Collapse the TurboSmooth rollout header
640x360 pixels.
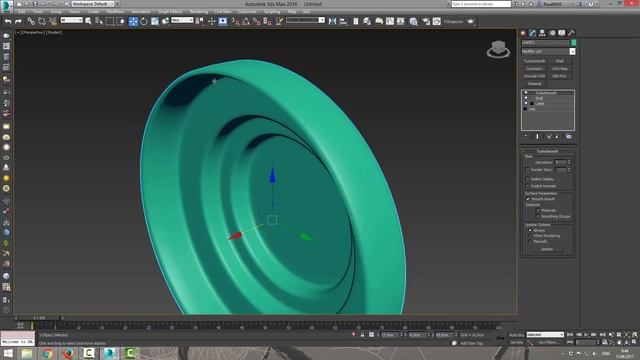(x=548, y=151)
